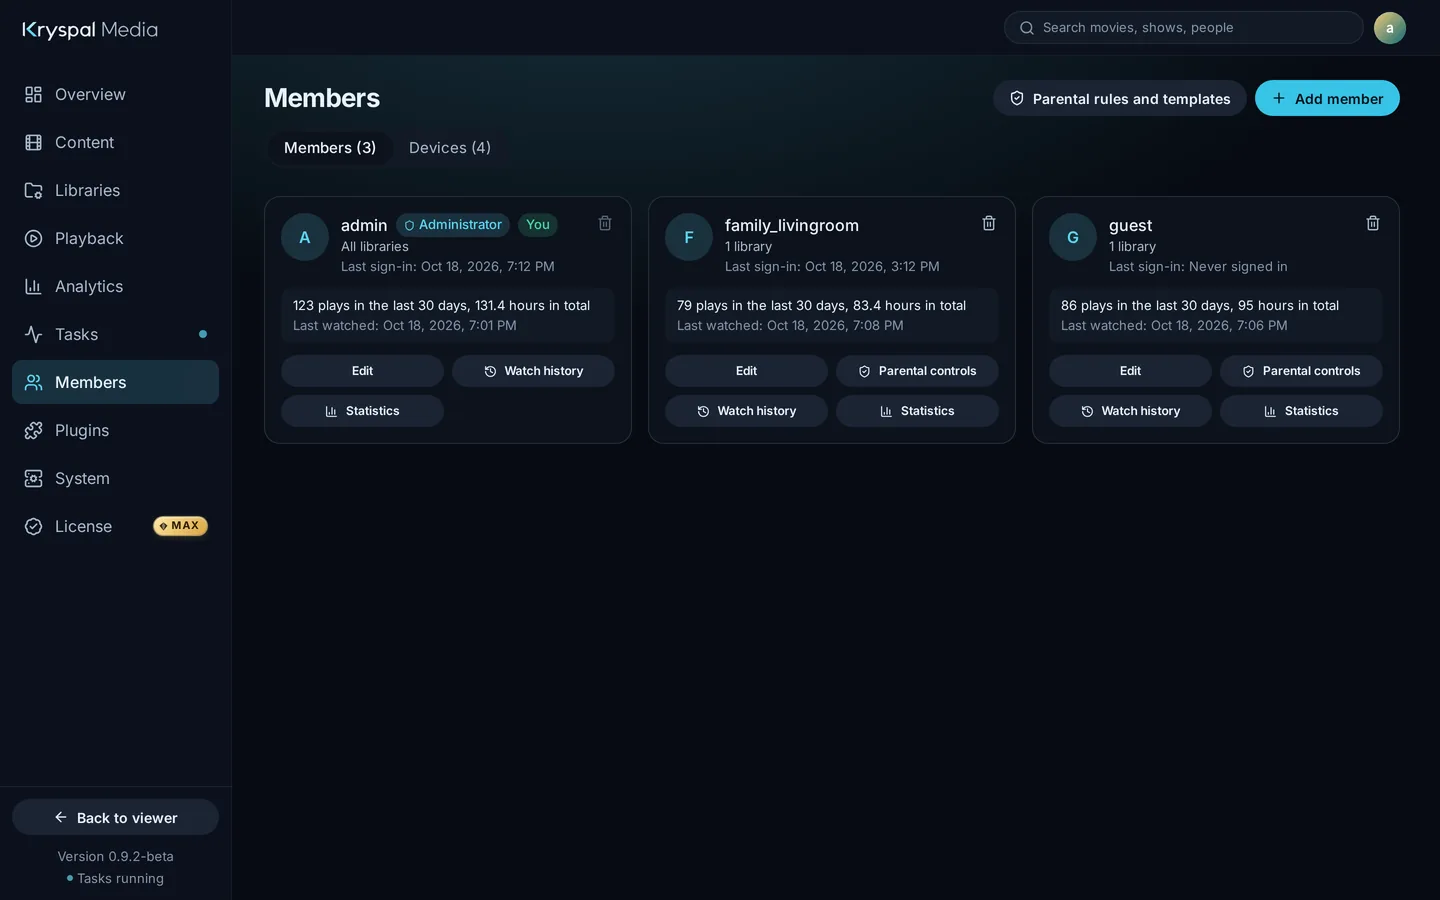Click the admin avatar circle 'A'
Image resolution: width=1440 pixels, height=900 pixels.
pos(305,237)
